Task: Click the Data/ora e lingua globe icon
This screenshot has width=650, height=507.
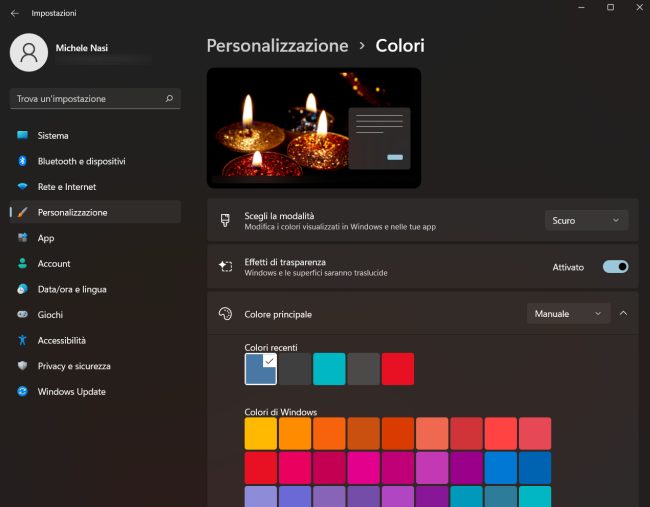Action: click(22, 289)
